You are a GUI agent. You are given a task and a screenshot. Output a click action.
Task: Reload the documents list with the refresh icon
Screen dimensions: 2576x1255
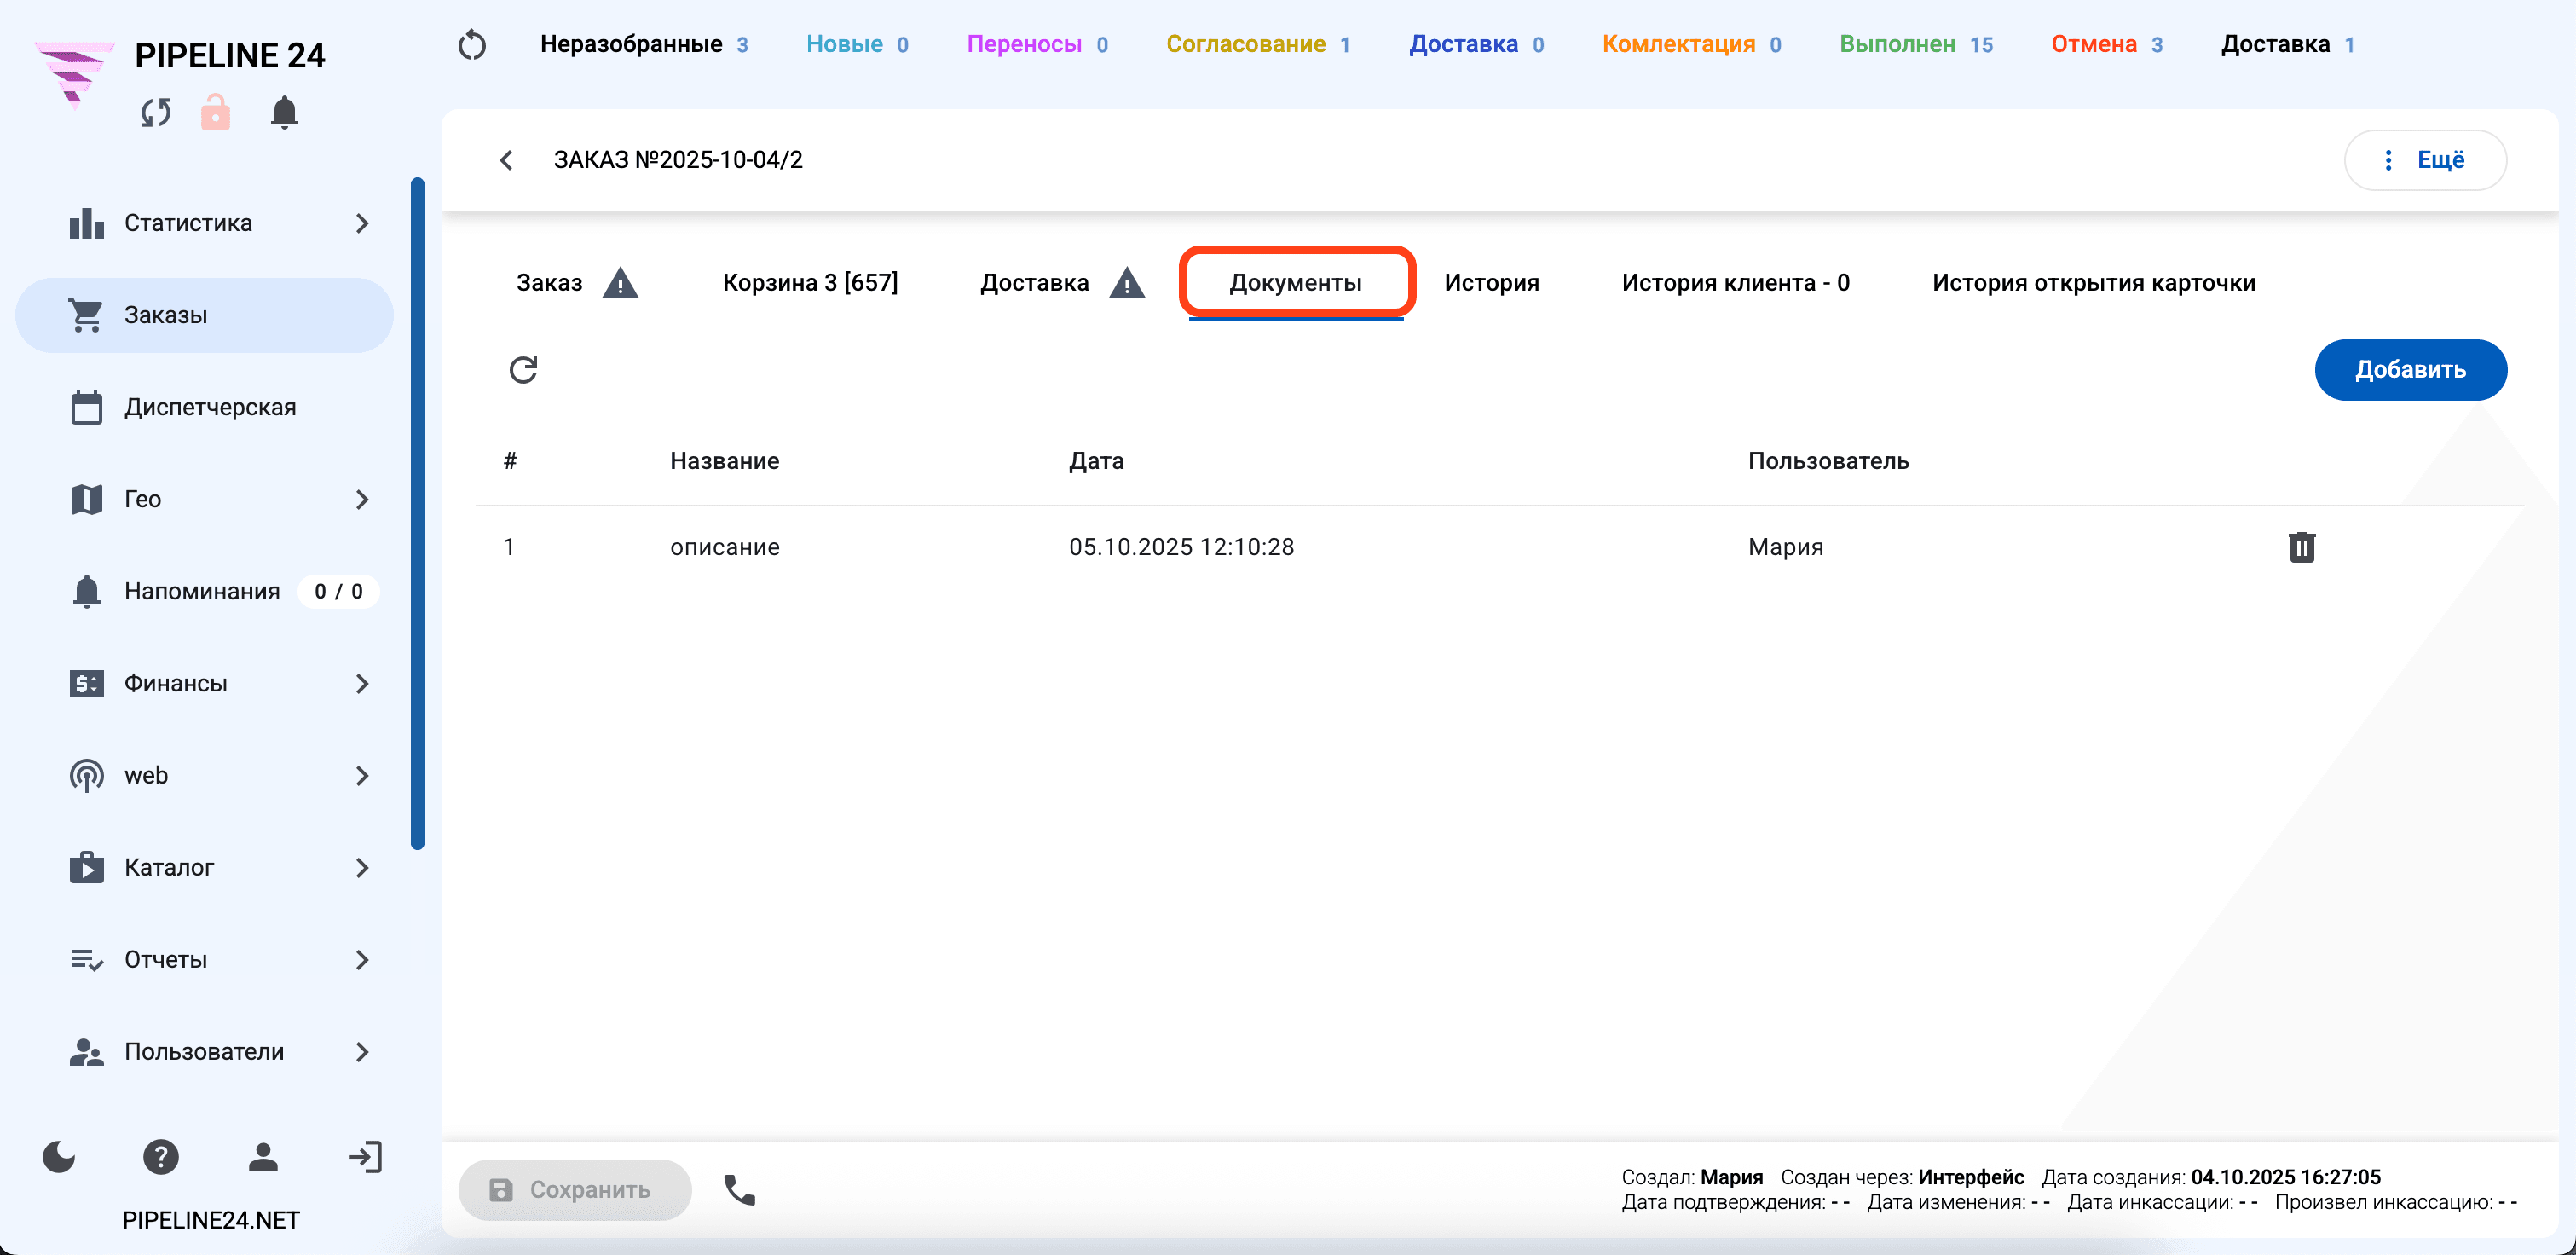click(523, 370)
